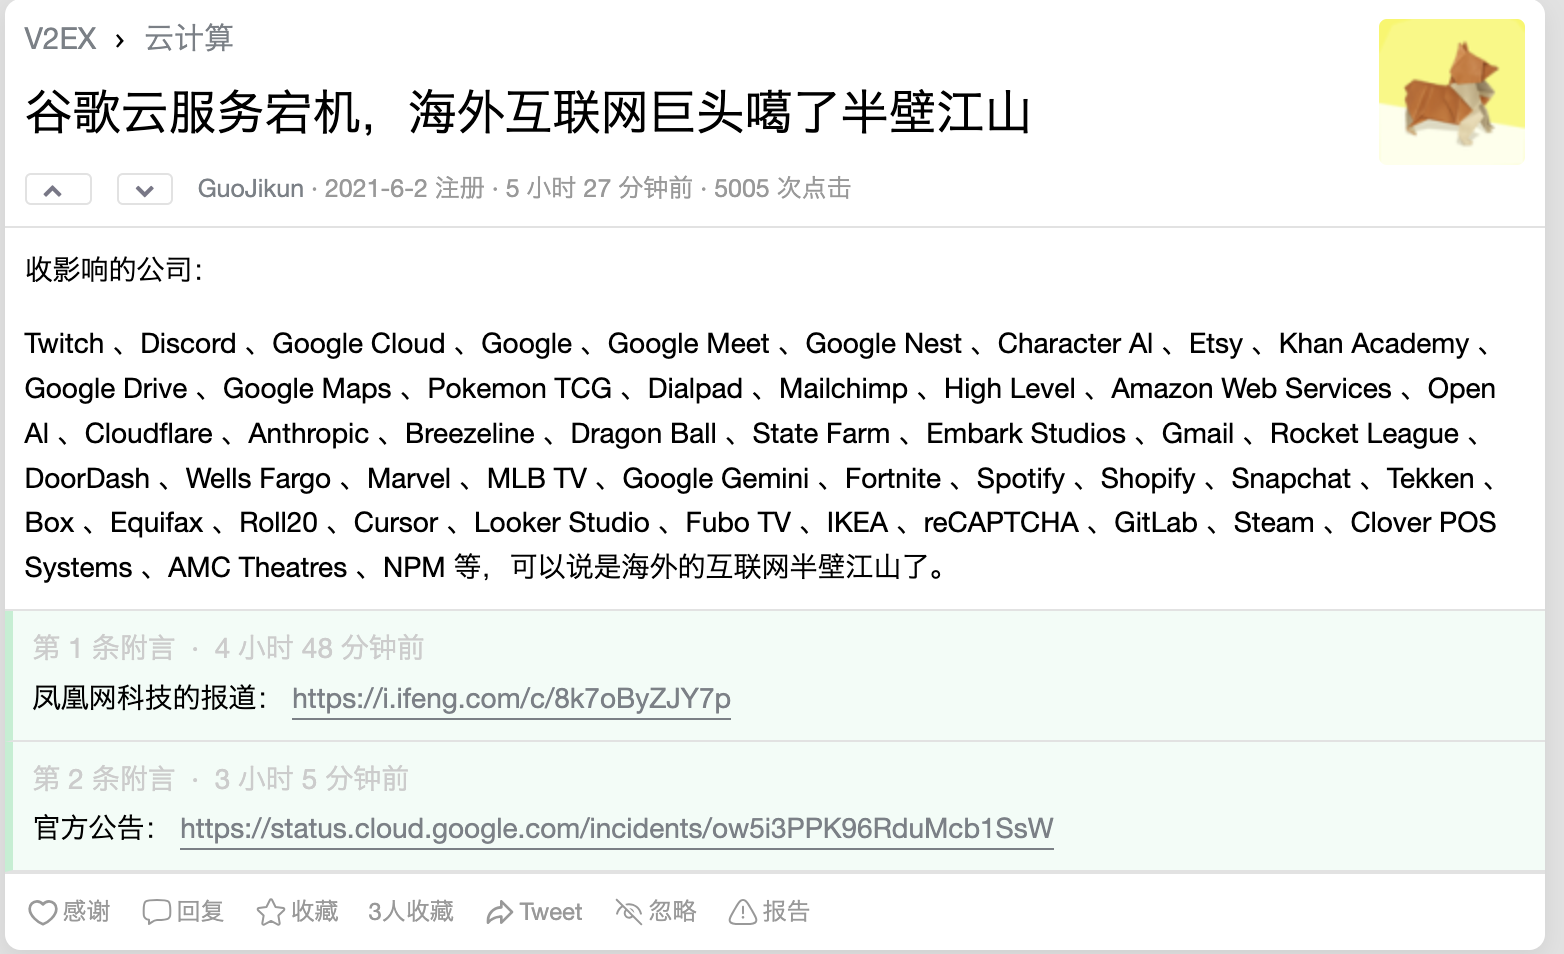Click the 3人收藏 count
The height and width of the screenshot is (954, 1564).
point(411,912)
